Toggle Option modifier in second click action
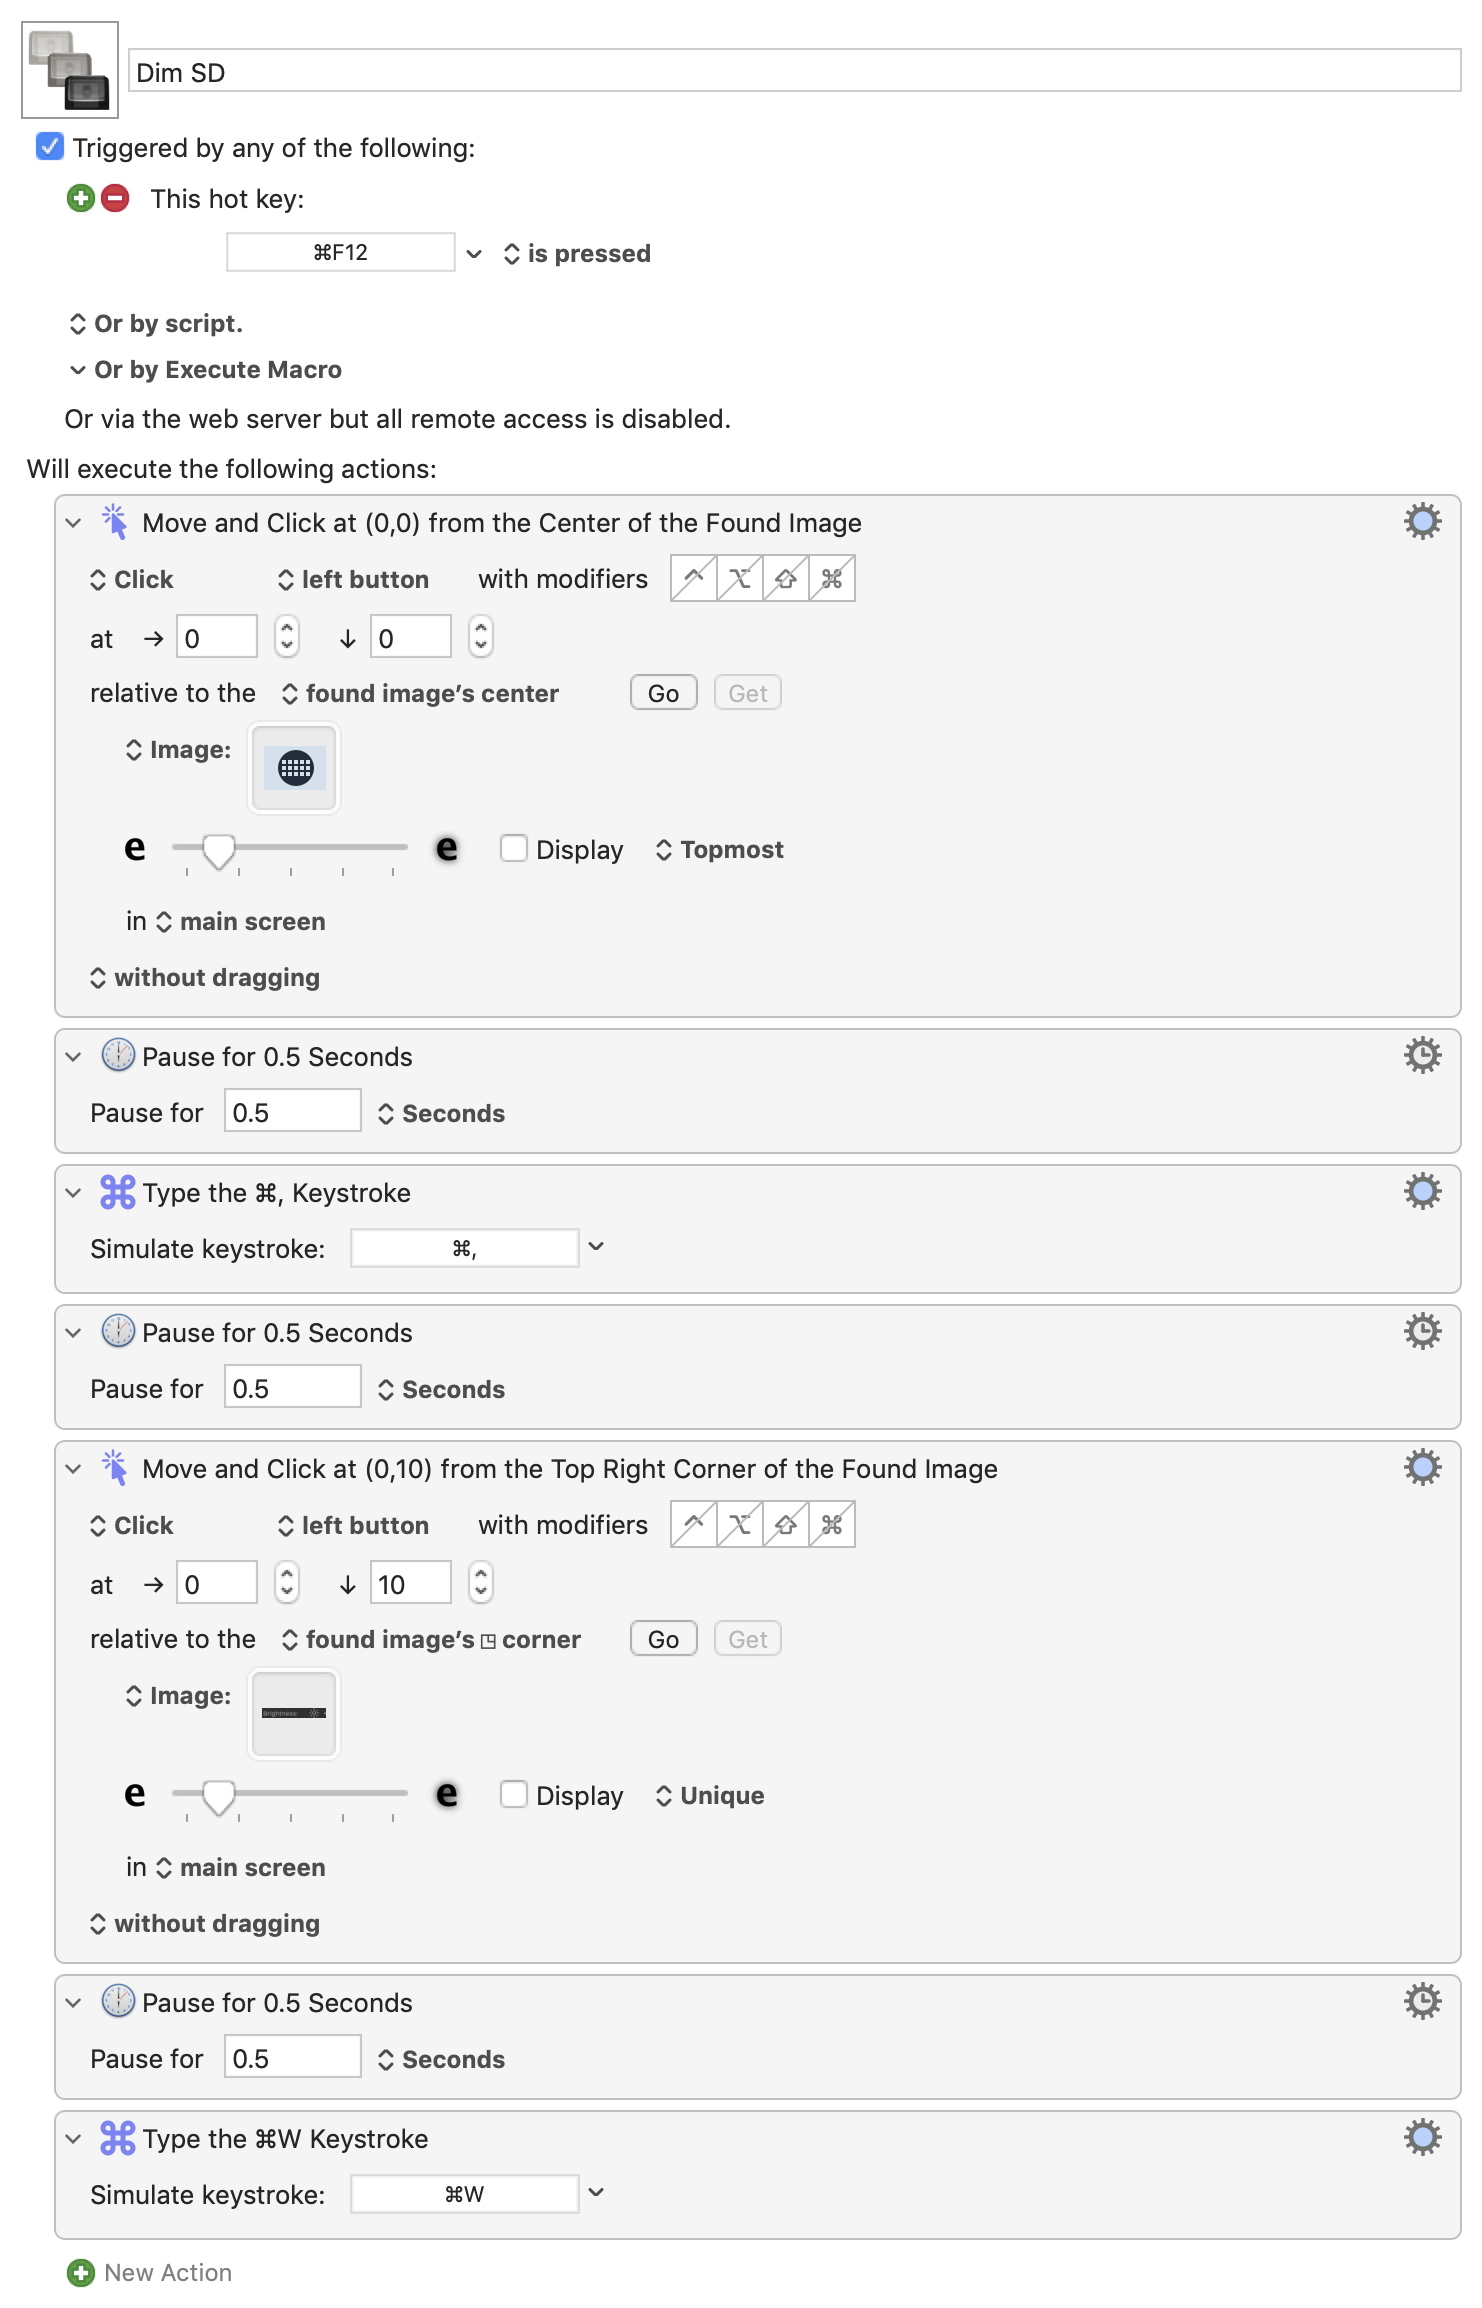Image resolution: width=1482 pixels, height=2308 pixels. pyautogui.click(x=740, y=1524)
